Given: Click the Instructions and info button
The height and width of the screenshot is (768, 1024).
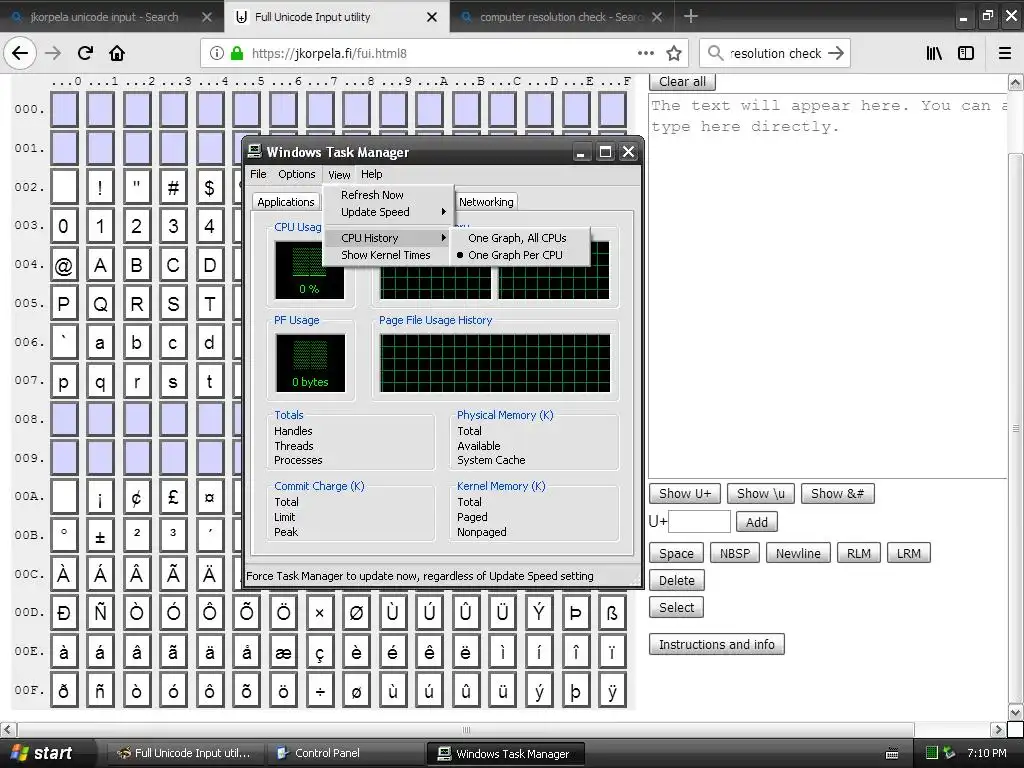Looking at the screenshot, I should 716,645.
